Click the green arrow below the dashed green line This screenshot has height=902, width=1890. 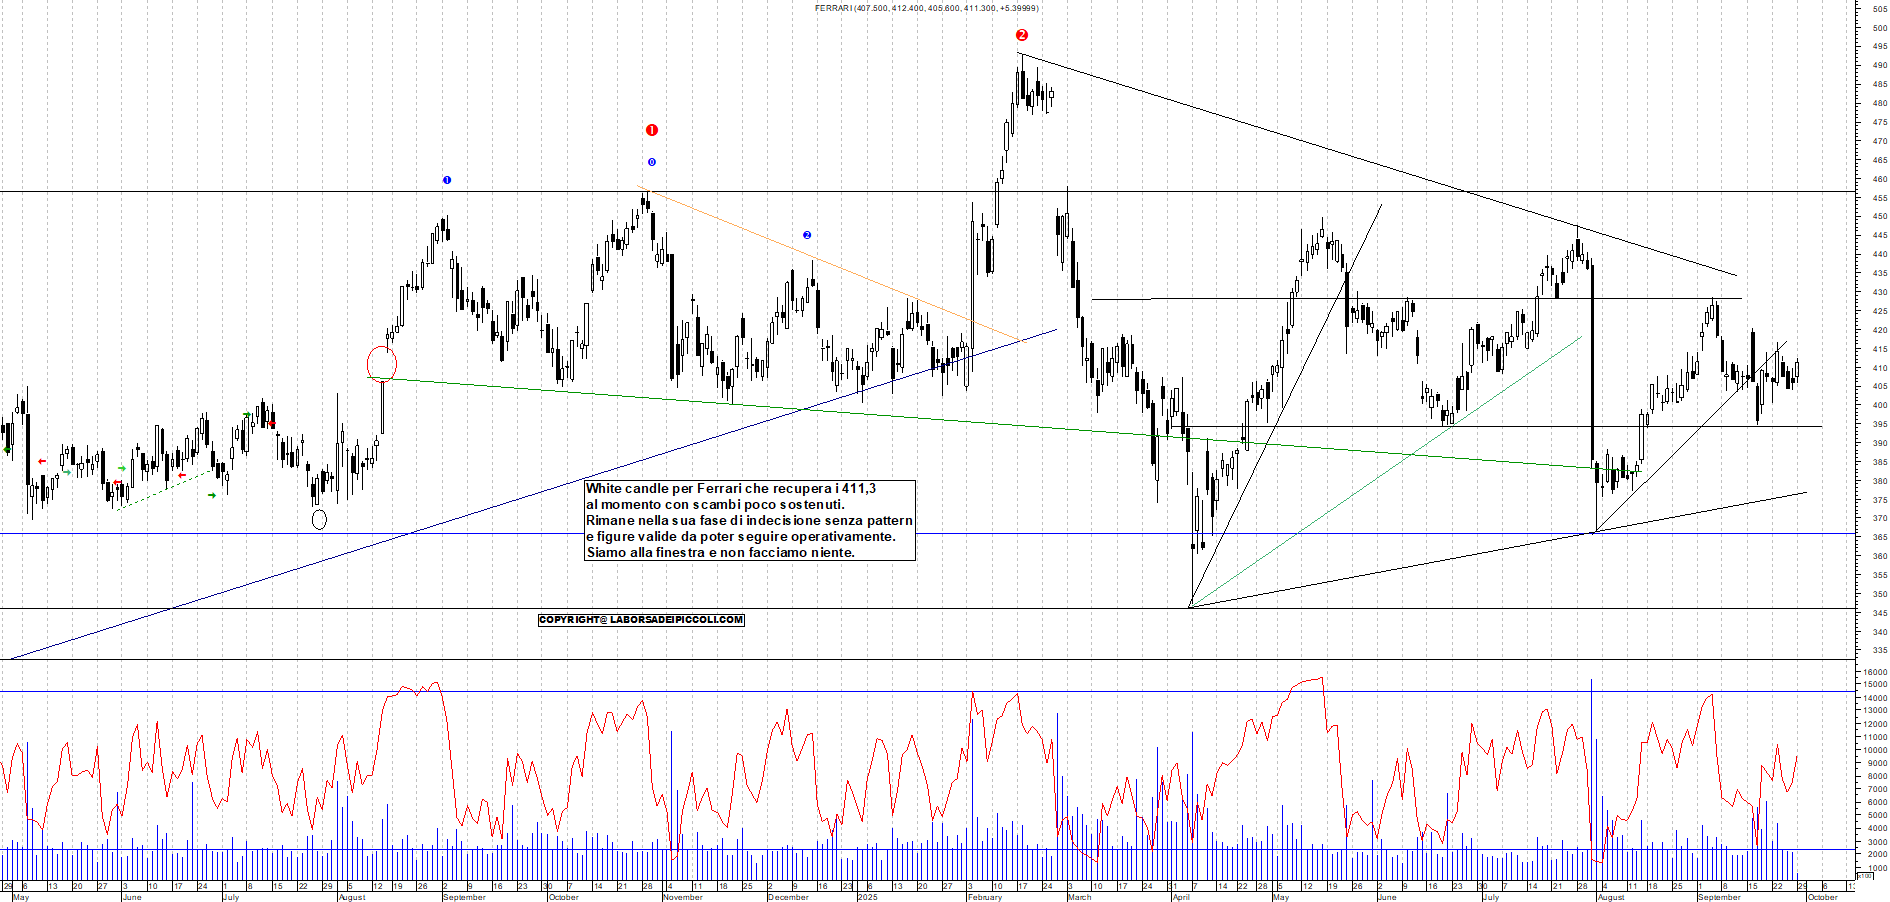pos(212,495)
